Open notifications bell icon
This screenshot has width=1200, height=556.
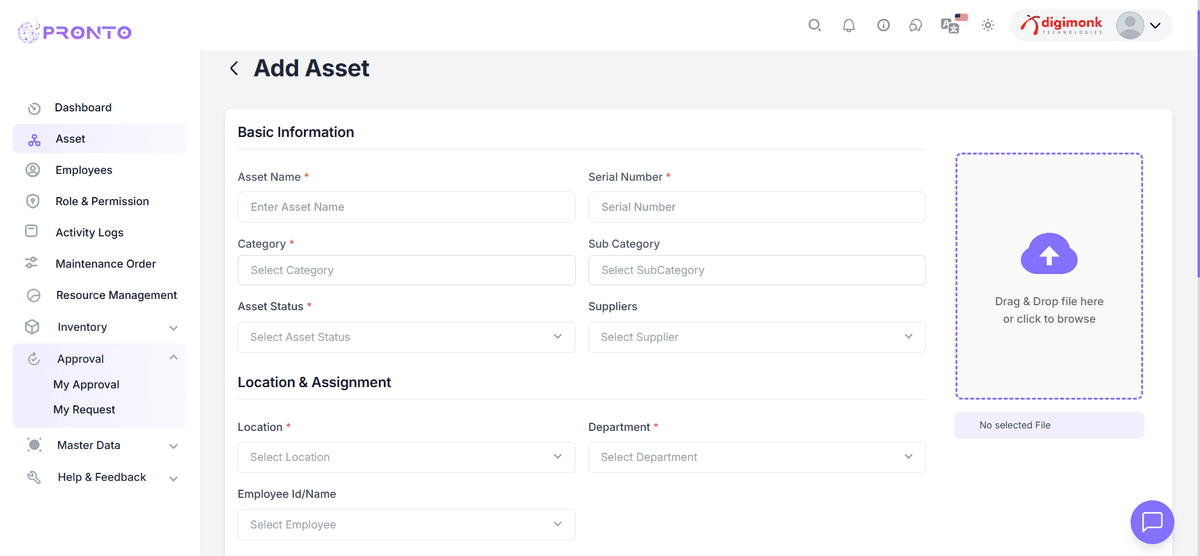[849, 25]
